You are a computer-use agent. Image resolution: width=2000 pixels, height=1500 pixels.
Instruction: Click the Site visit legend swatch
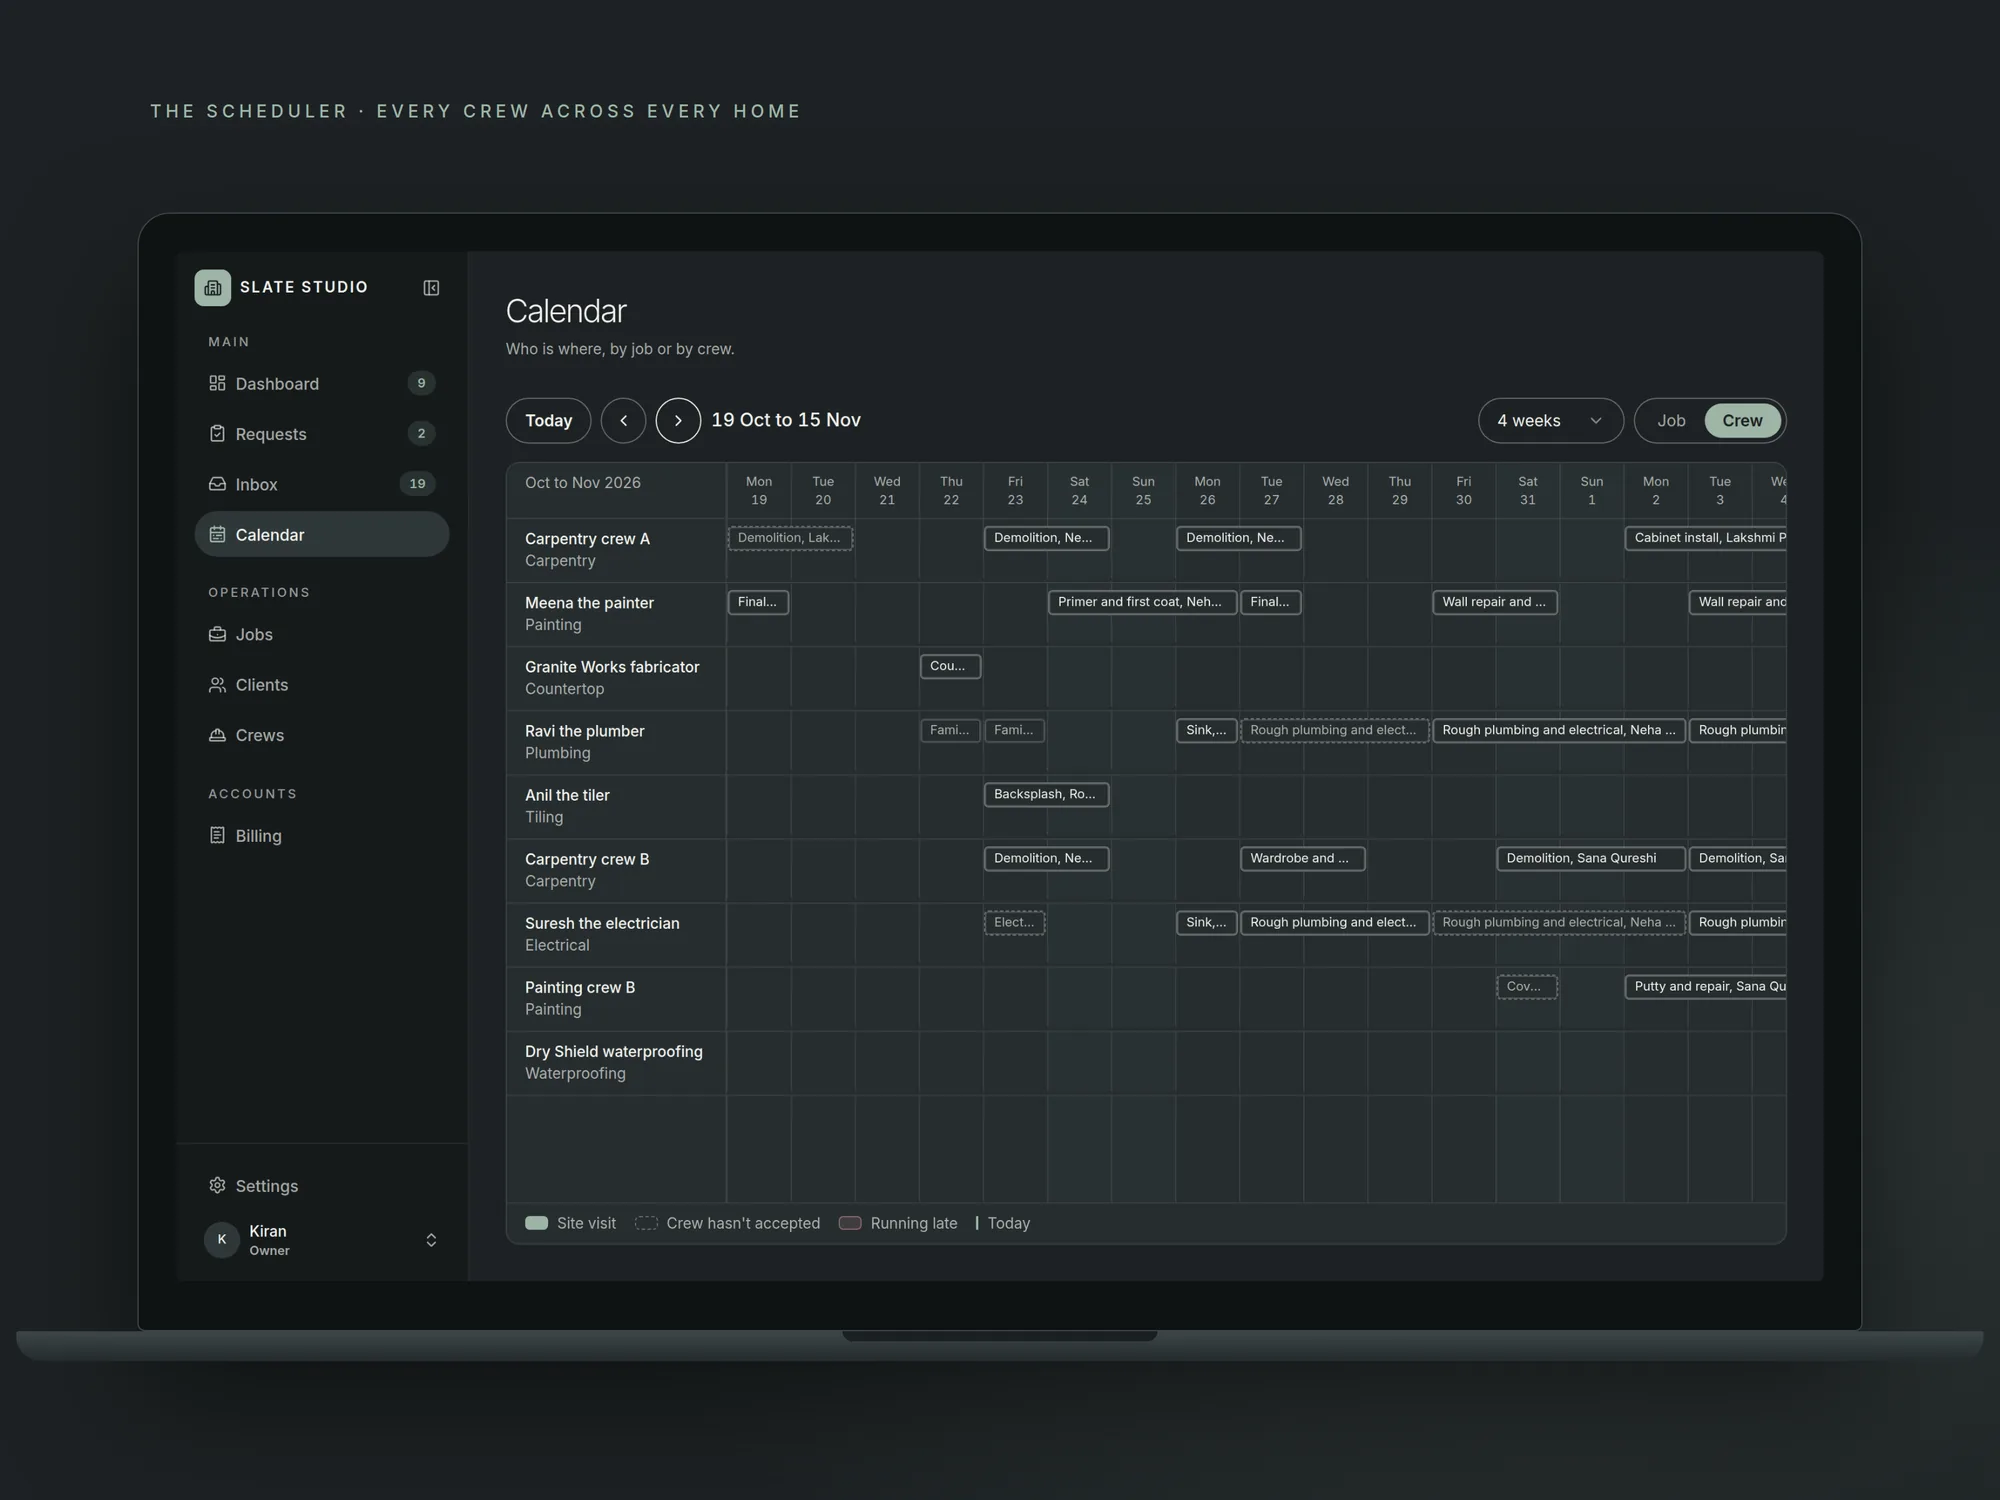536,1223
